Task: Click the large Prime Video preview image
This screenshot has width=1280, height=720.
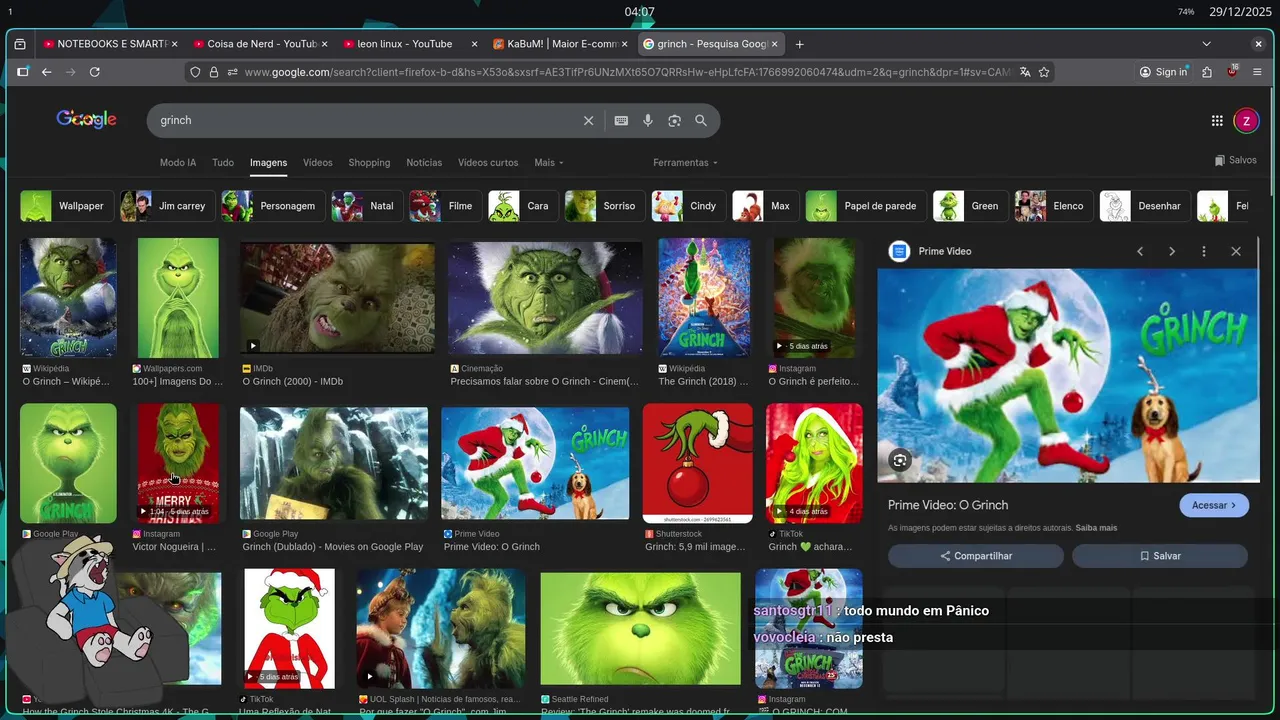Action: 1068,376
